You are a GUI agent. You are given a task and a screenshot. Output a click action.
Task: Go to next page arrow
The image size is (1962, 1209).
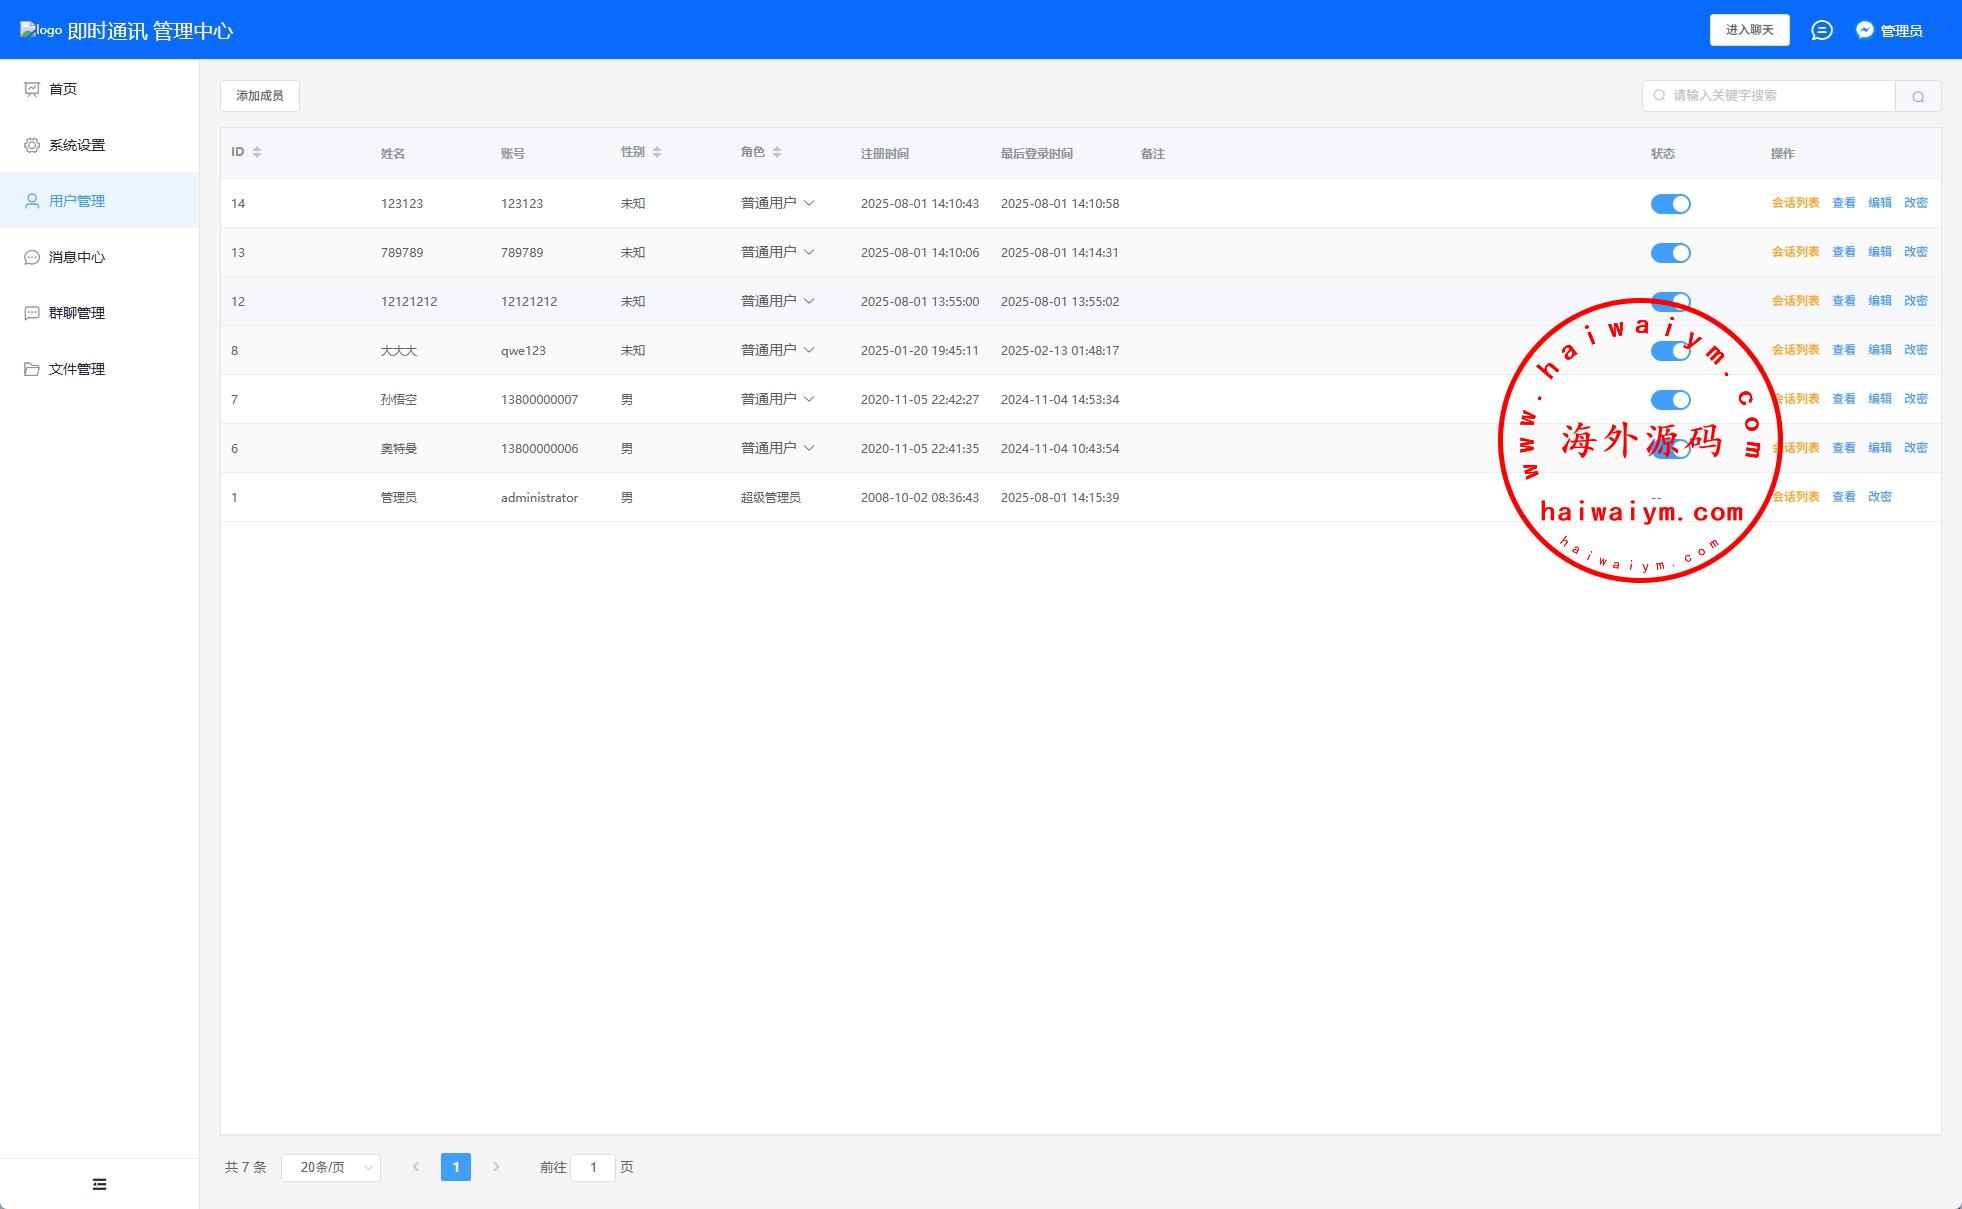496,1167
